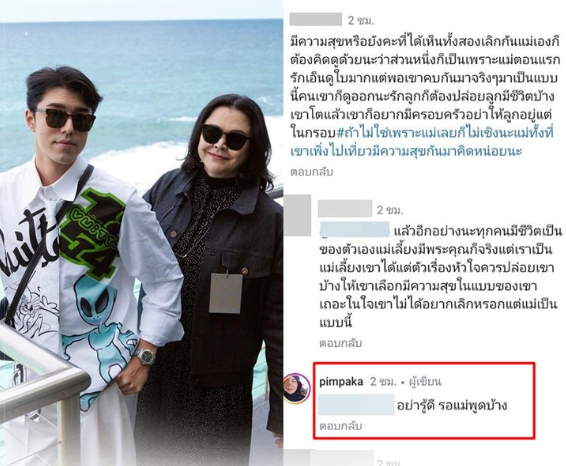Click the woman's sunglasses in the photo
The height and width of the screenshot is (466, 566).
click(225, 137)
